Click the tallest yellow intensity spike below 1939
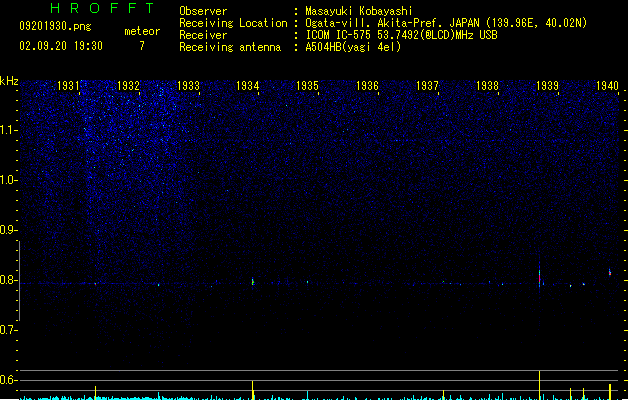629x400 pixels. coord(540,385)
